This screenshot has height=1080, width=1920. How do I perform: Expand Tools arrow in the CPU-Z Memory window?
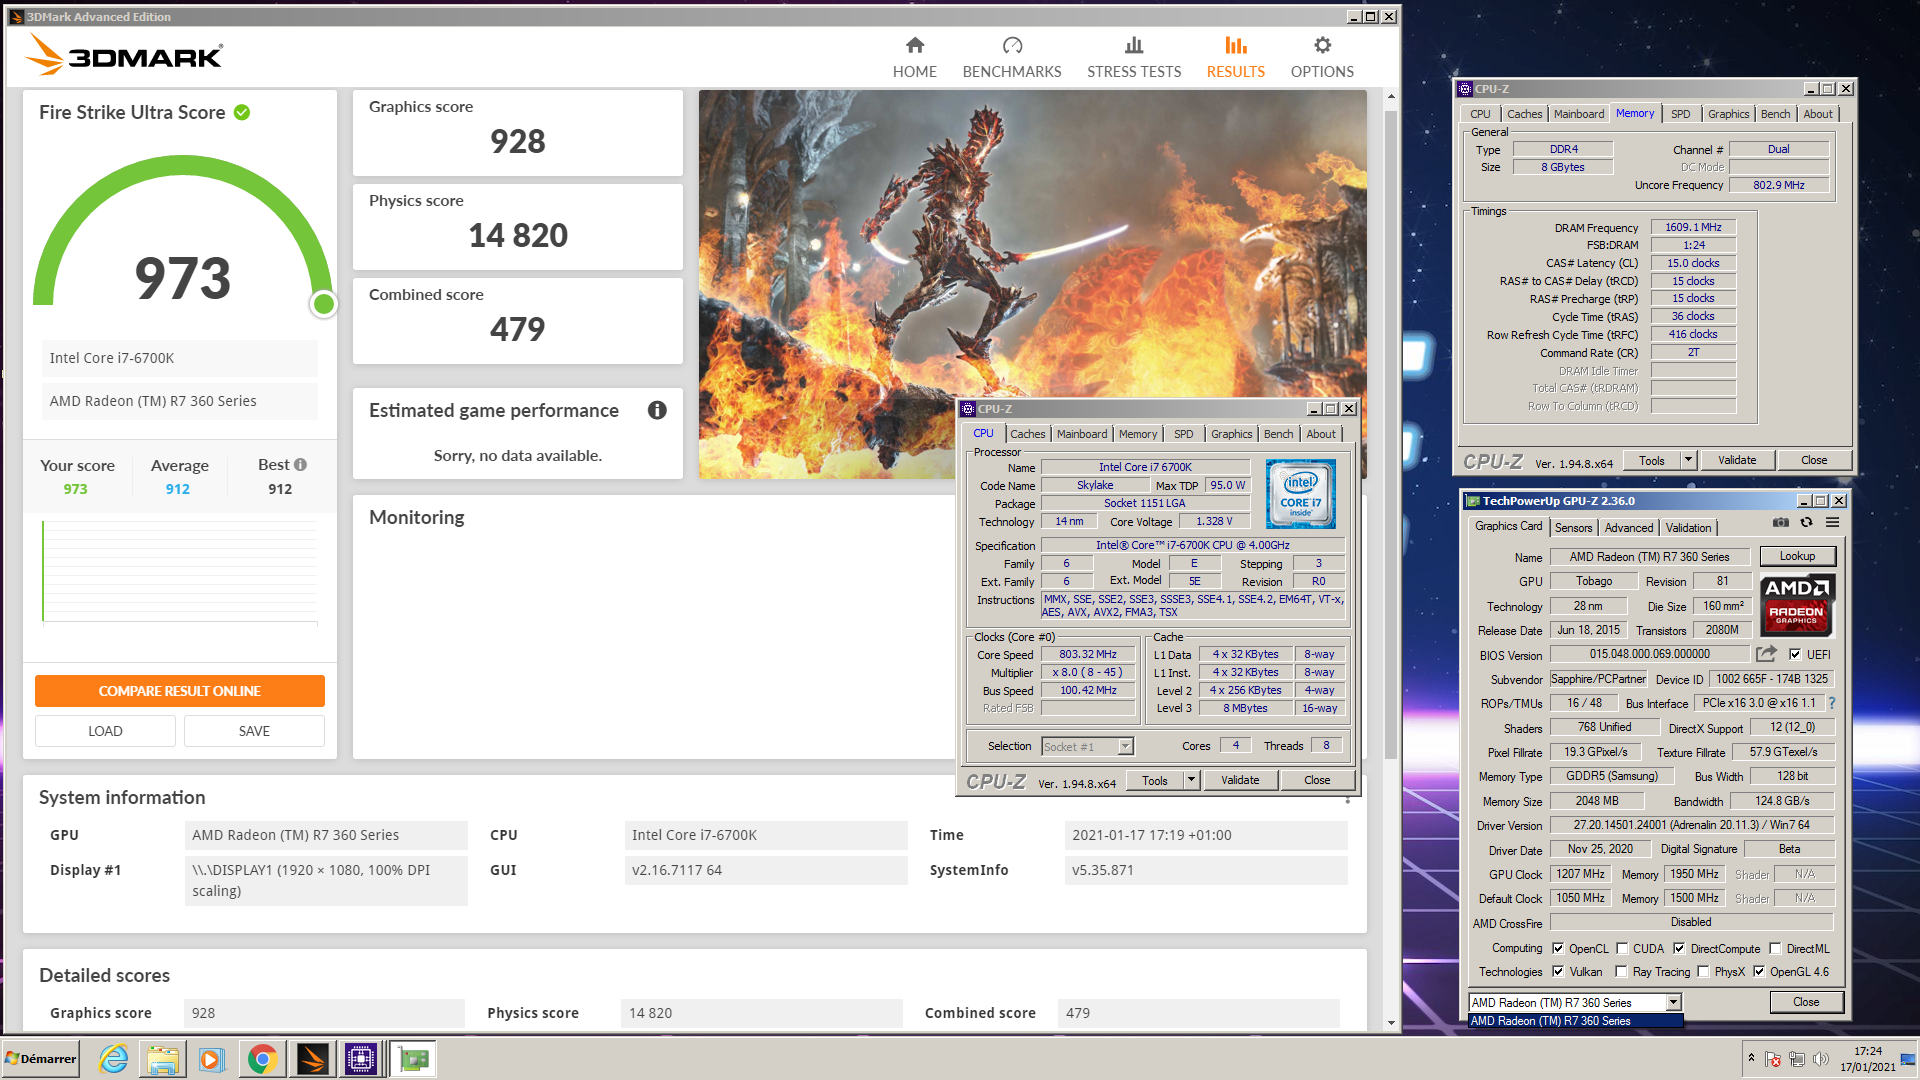pyautogui.click(x=1688, y=460)
